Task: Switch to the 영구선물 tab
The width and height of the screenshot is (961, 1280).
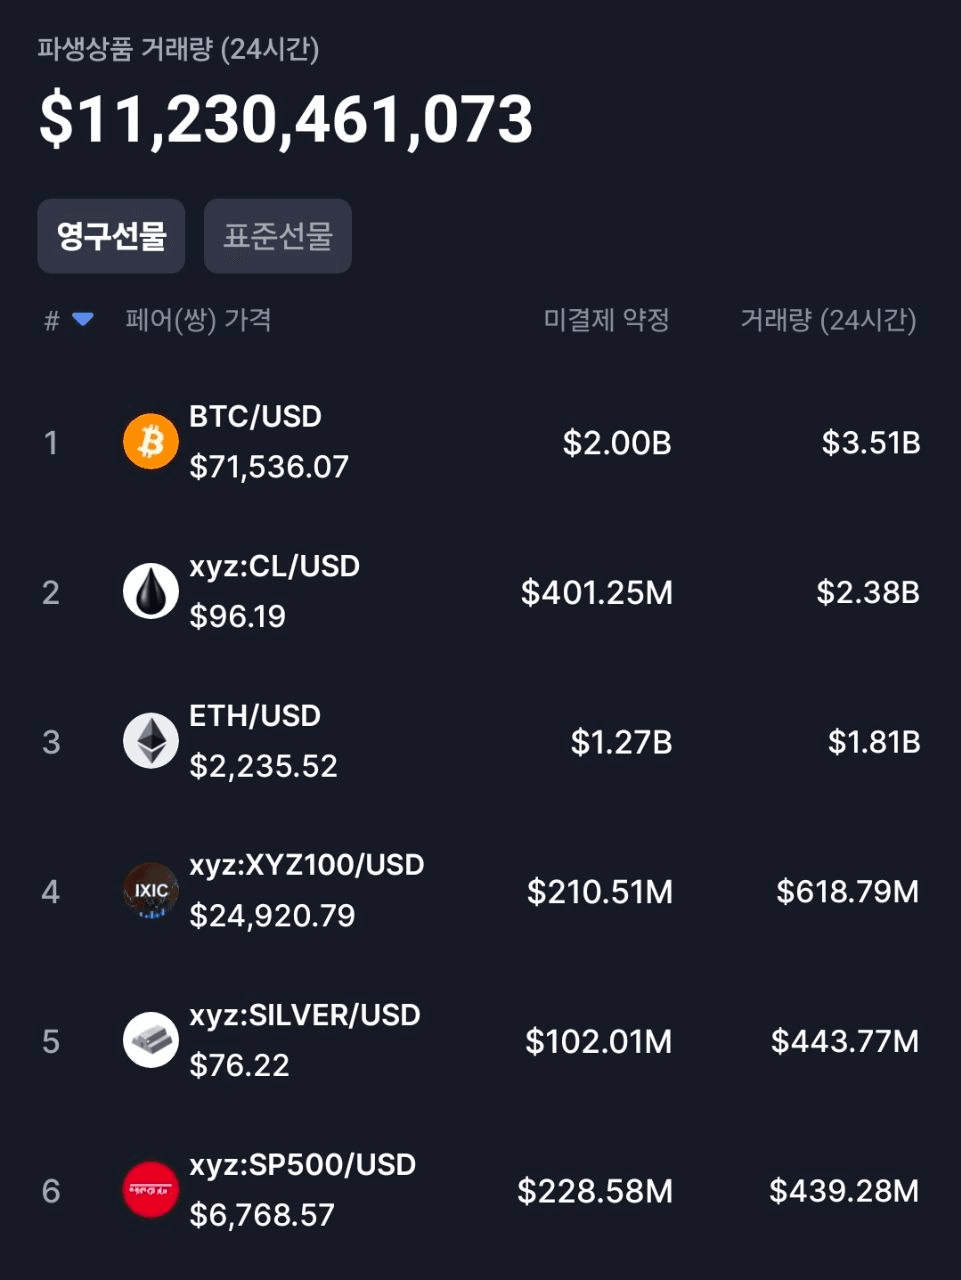Action: pyautogui.click(x=111, y=236)
